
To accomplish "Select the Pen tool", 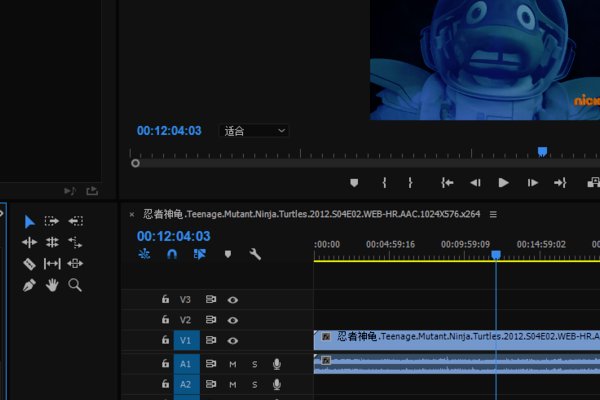I will tap(29, 285).
